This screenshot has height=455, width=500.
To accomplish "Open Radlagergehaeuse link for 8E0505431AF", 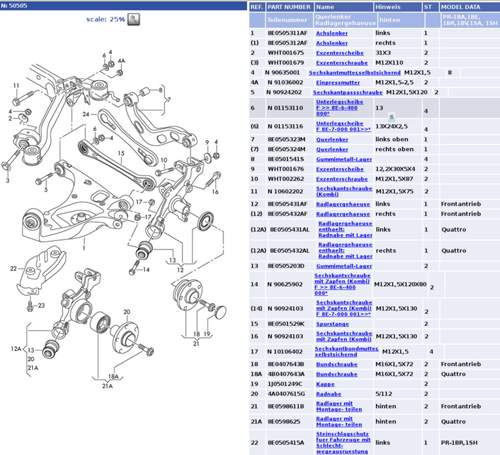I will tap(343, 204).
